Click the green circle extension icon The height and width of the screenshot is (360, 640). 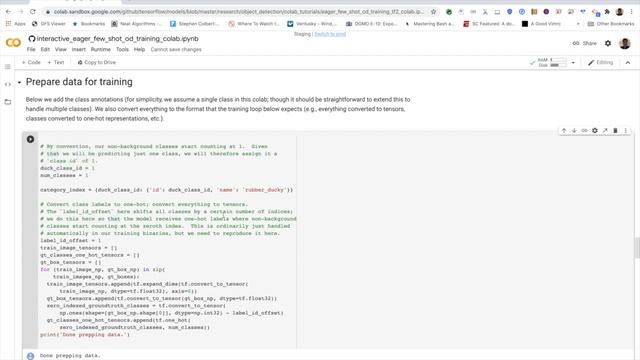coord(449,12)
